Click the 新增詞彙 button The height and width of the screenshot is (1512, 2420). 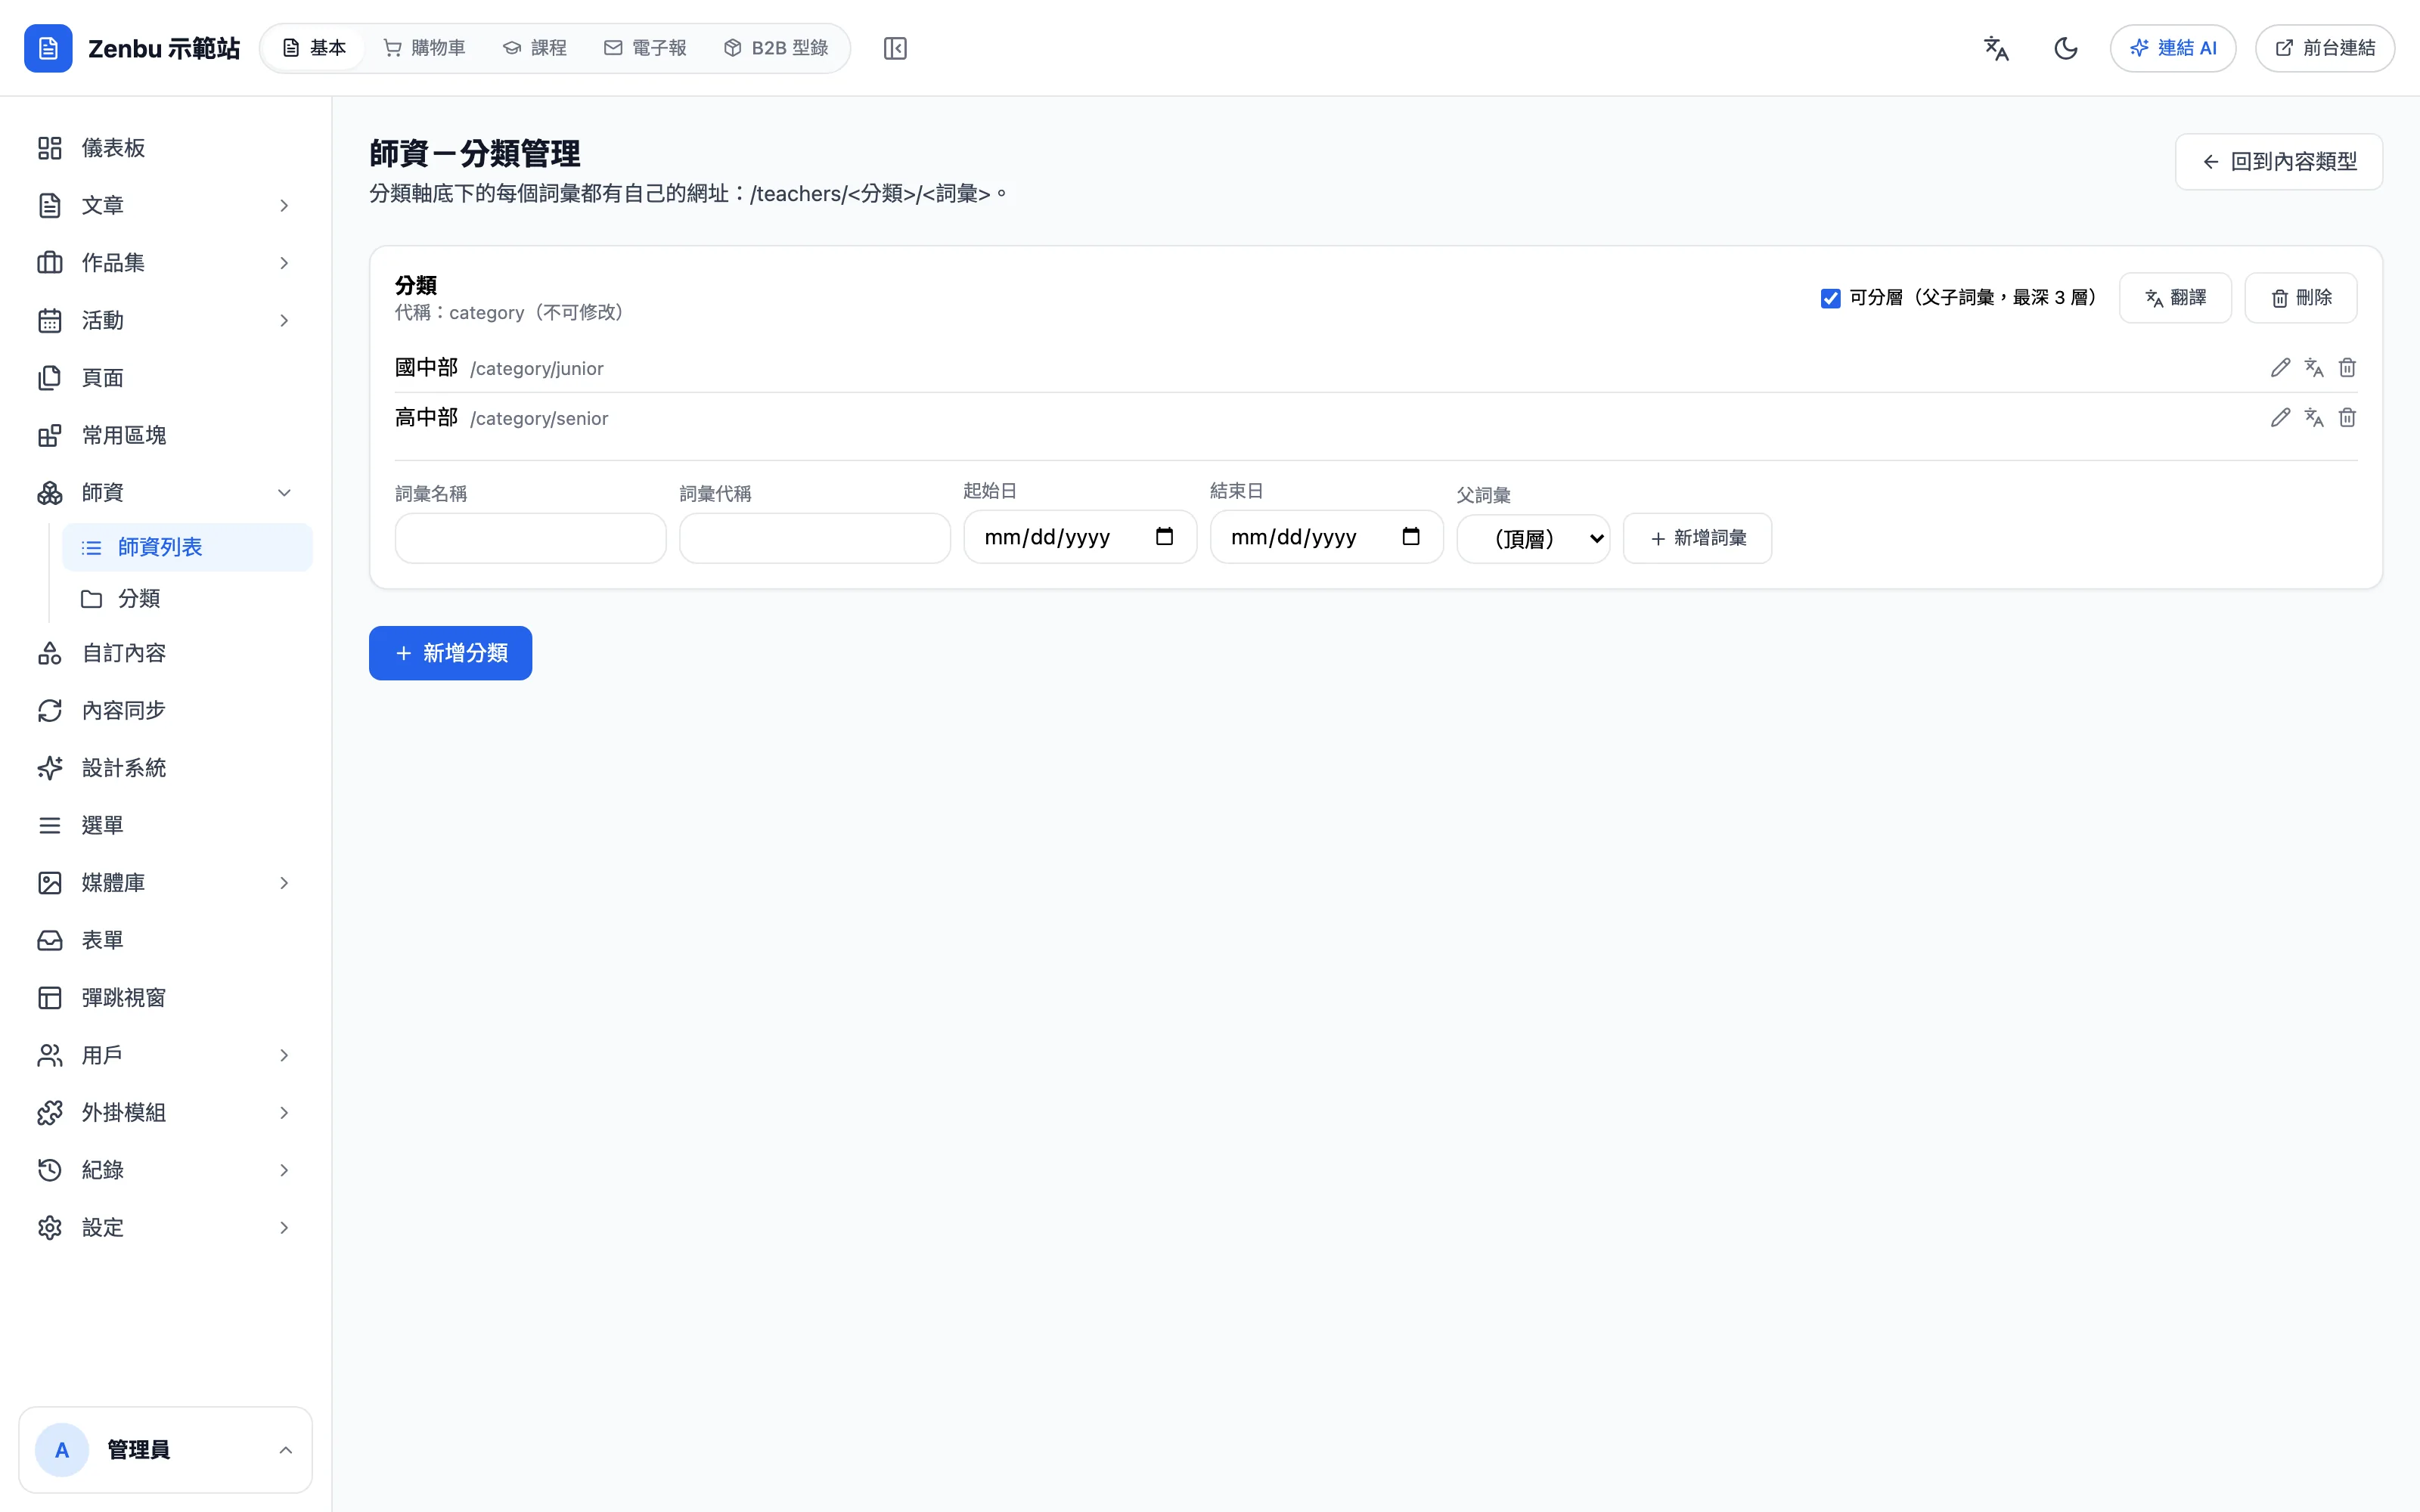(x=1697, y=538)
